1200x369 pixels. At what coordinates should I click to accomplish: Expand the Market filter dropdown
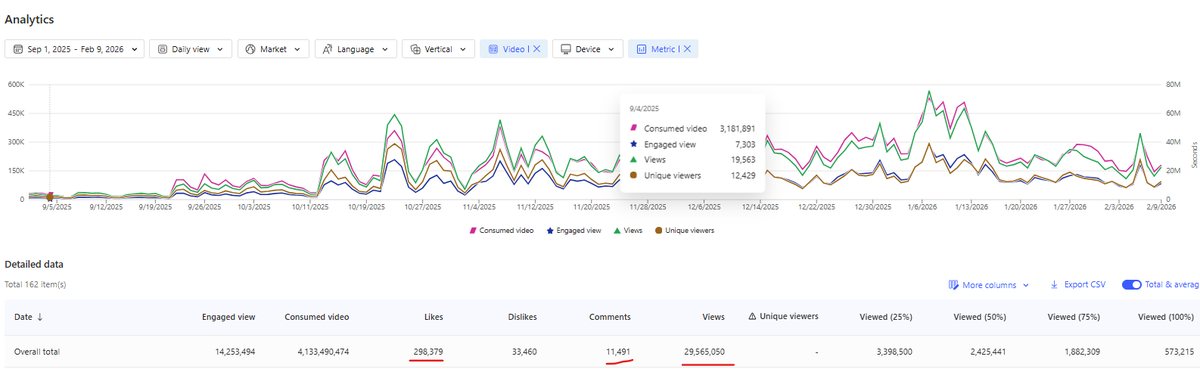[x=273, y=48]
